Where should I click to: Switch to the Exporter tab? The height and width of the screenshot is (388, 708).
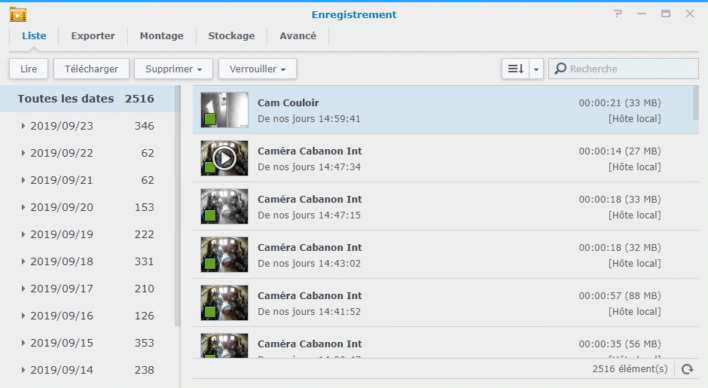pos(93,36)
